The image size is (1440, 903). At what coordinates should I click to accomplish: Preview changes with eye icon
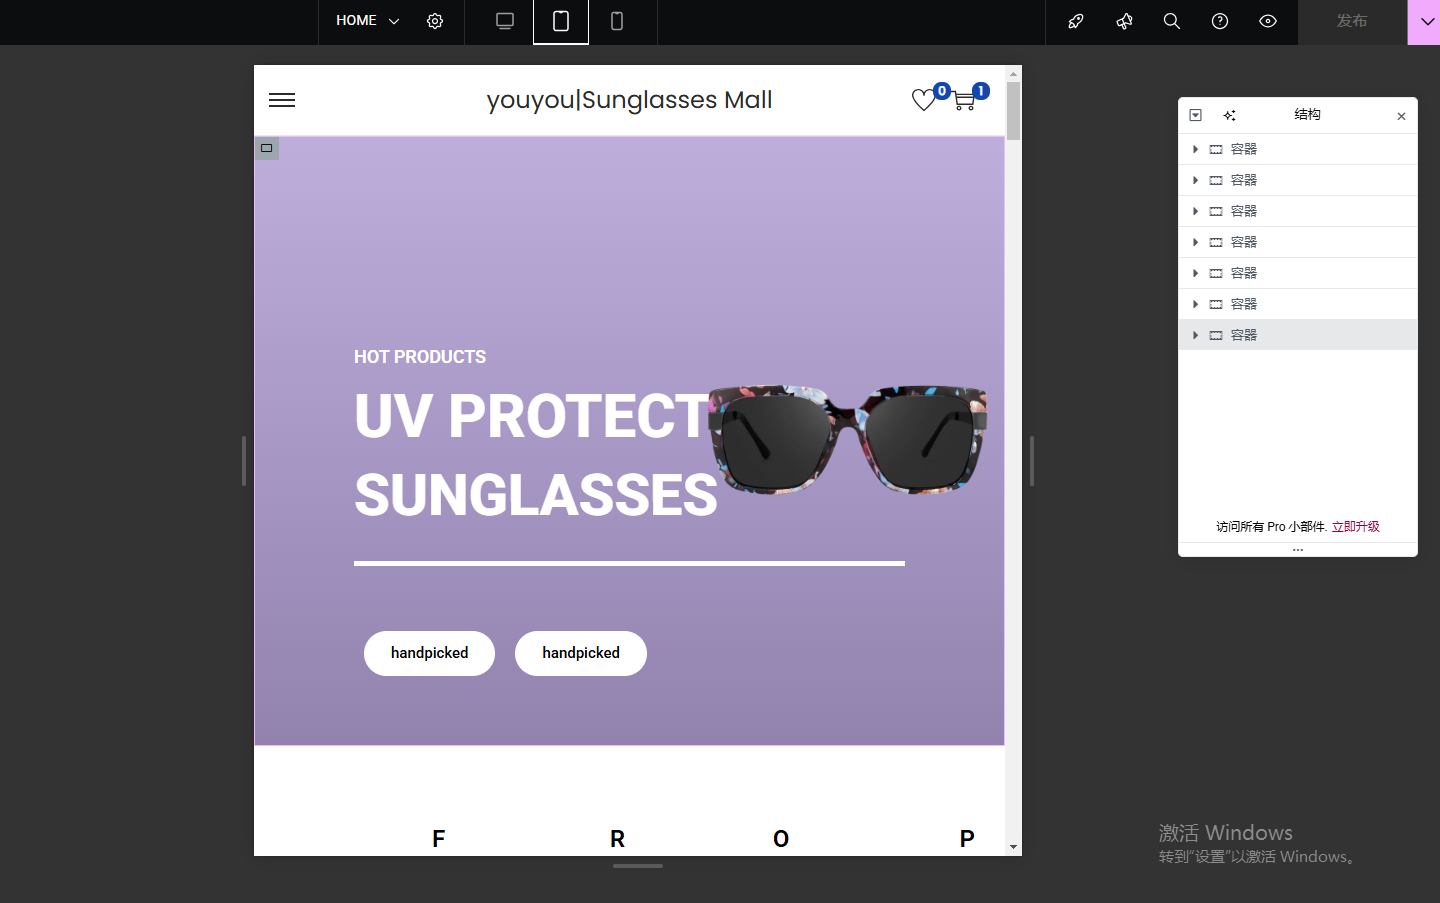click(x=1268, y=21)
